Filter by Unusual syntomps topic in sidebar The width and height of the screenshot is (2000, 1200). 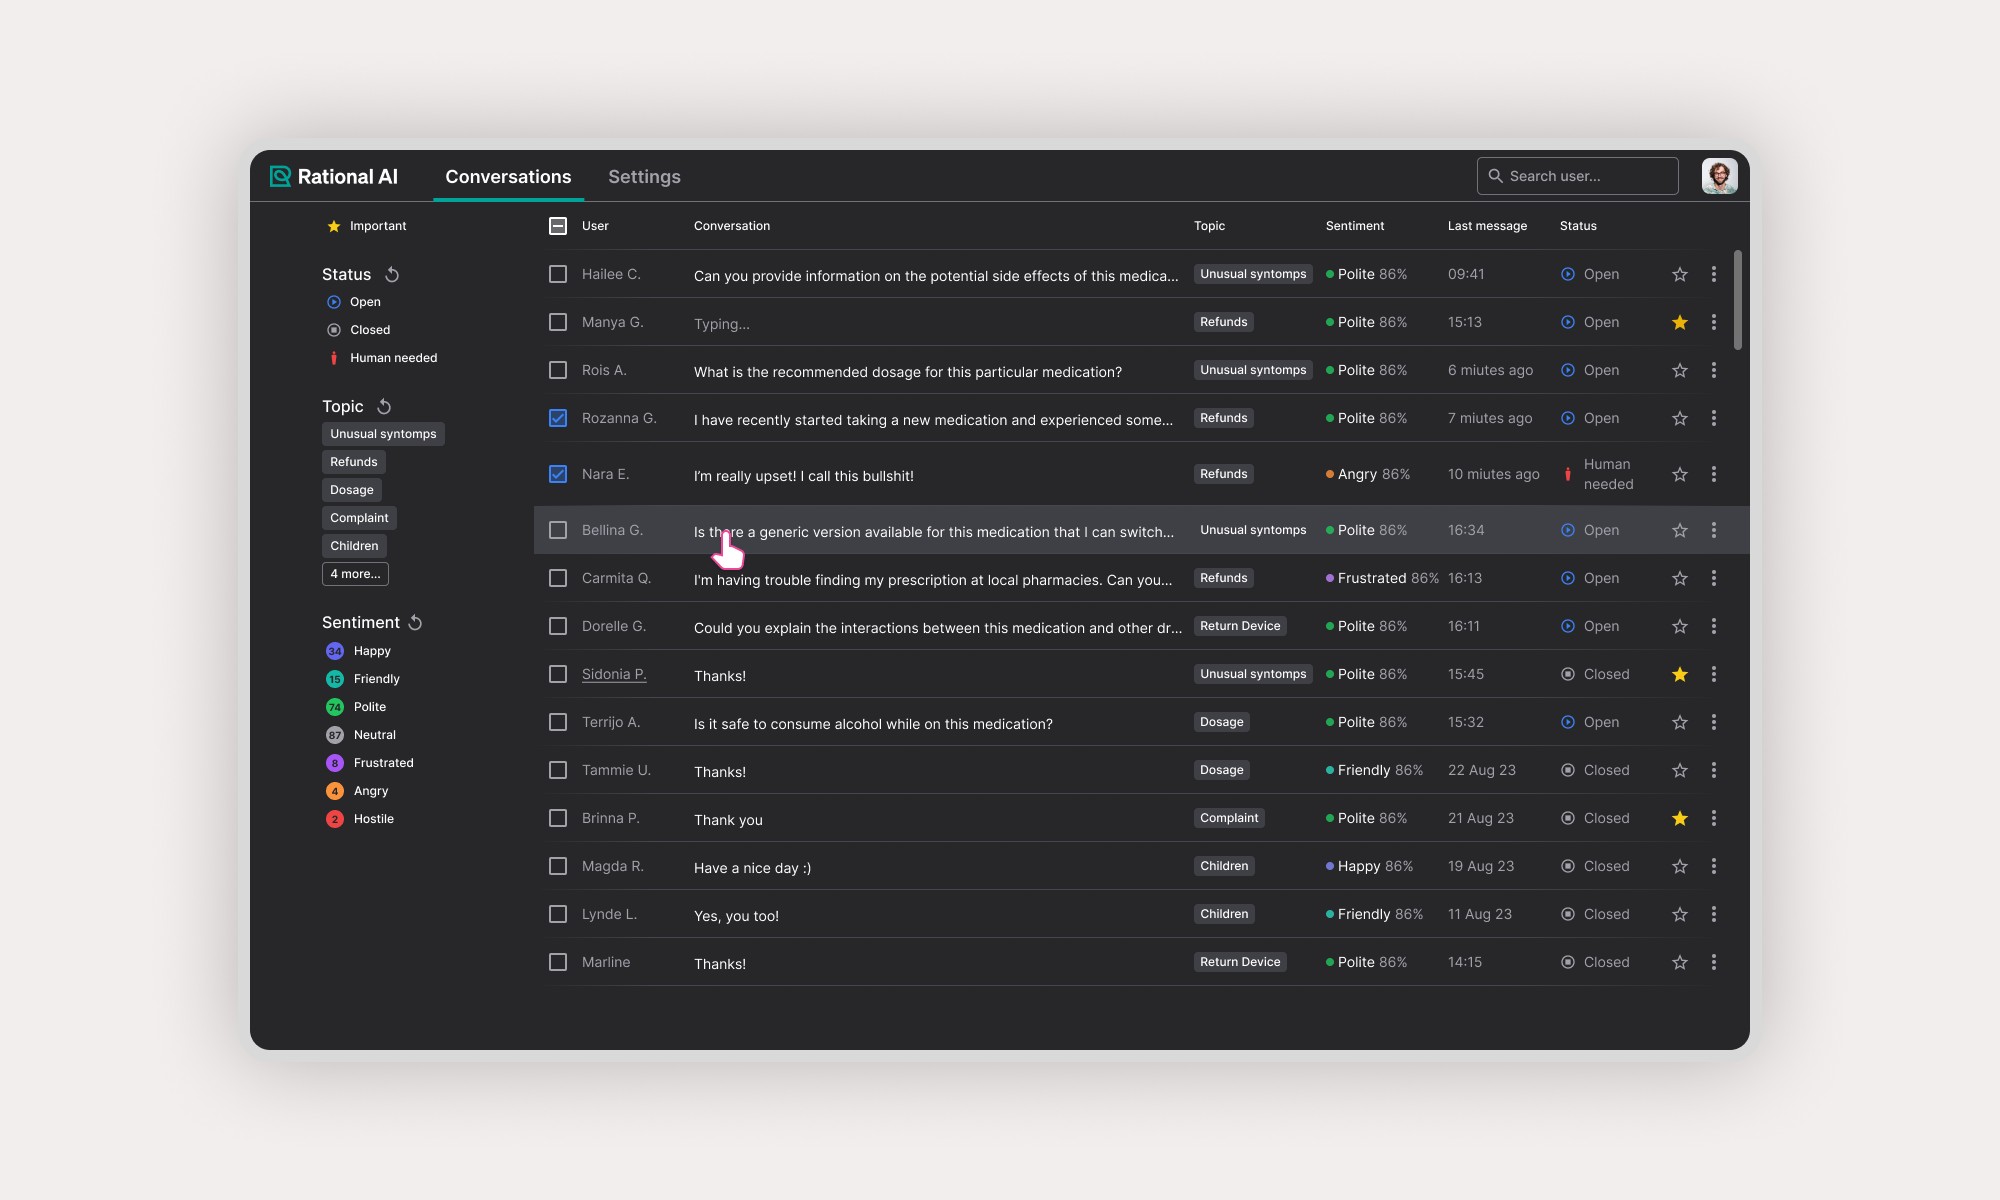pyautogui.click(x=383, y=434)
